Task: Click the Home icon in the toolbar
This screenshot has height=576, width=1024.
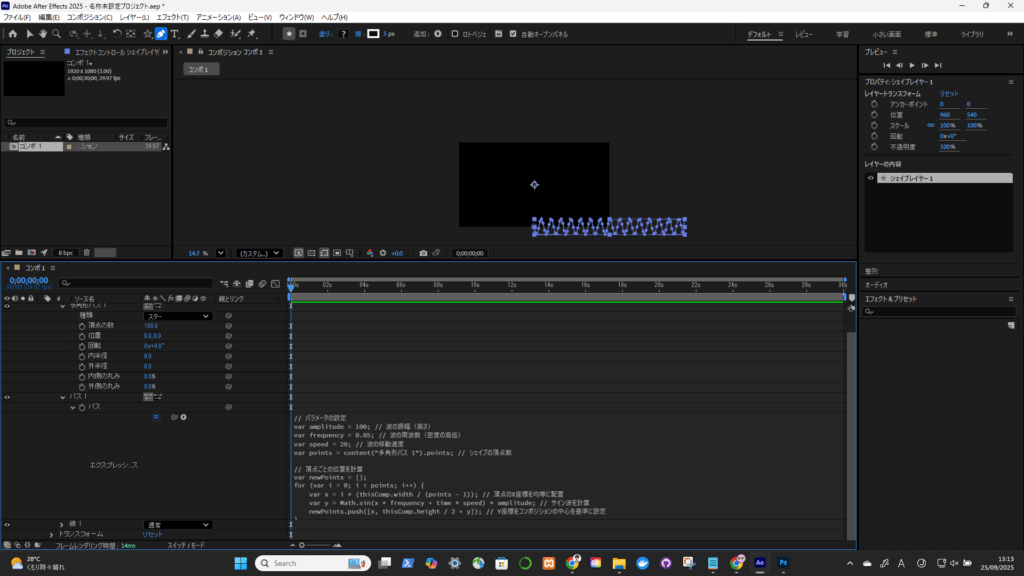Action: (x=11, y=33)
